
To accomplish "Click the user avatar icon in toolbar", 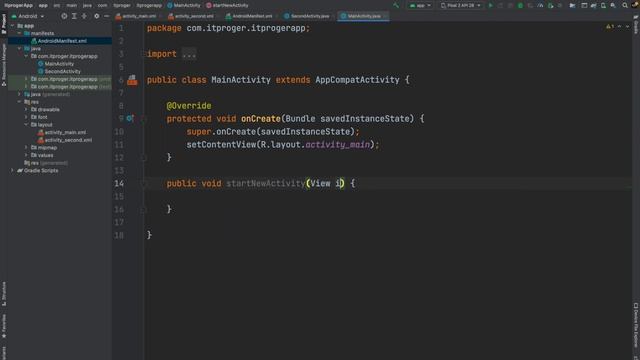I will click(635, 4).
